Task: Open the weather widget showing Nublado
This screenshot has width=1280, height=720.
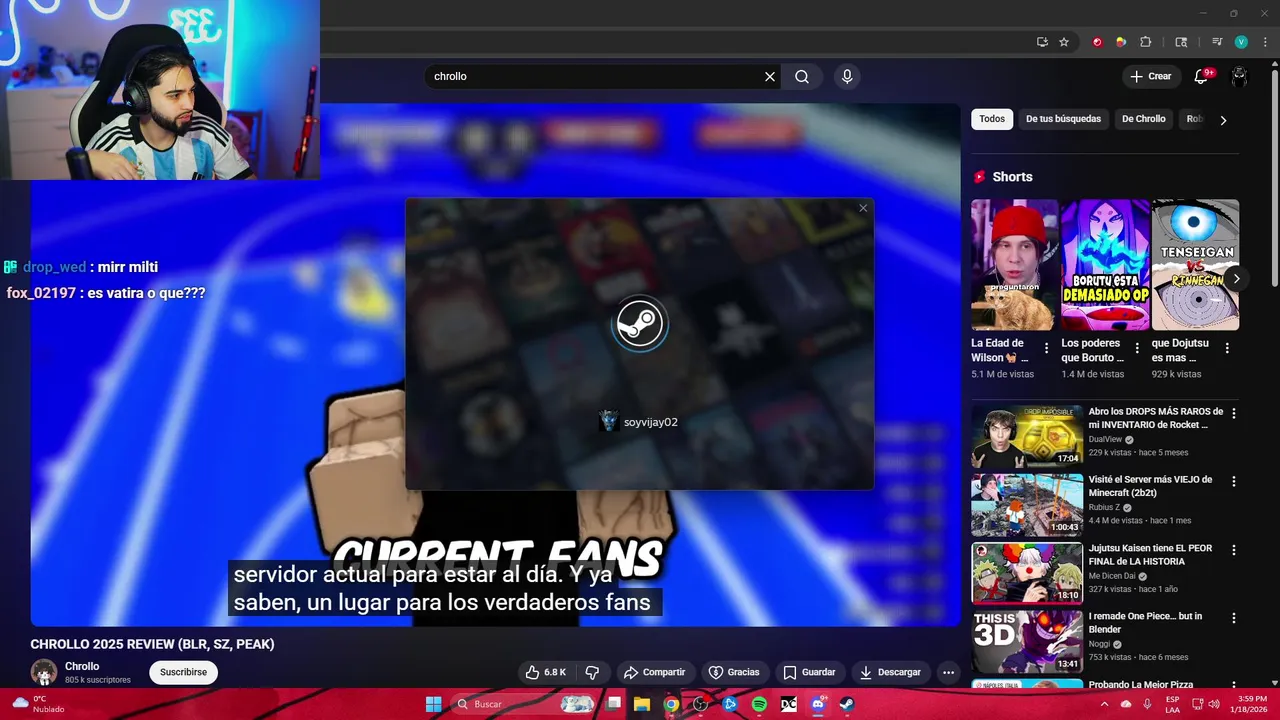Action: 38,704
